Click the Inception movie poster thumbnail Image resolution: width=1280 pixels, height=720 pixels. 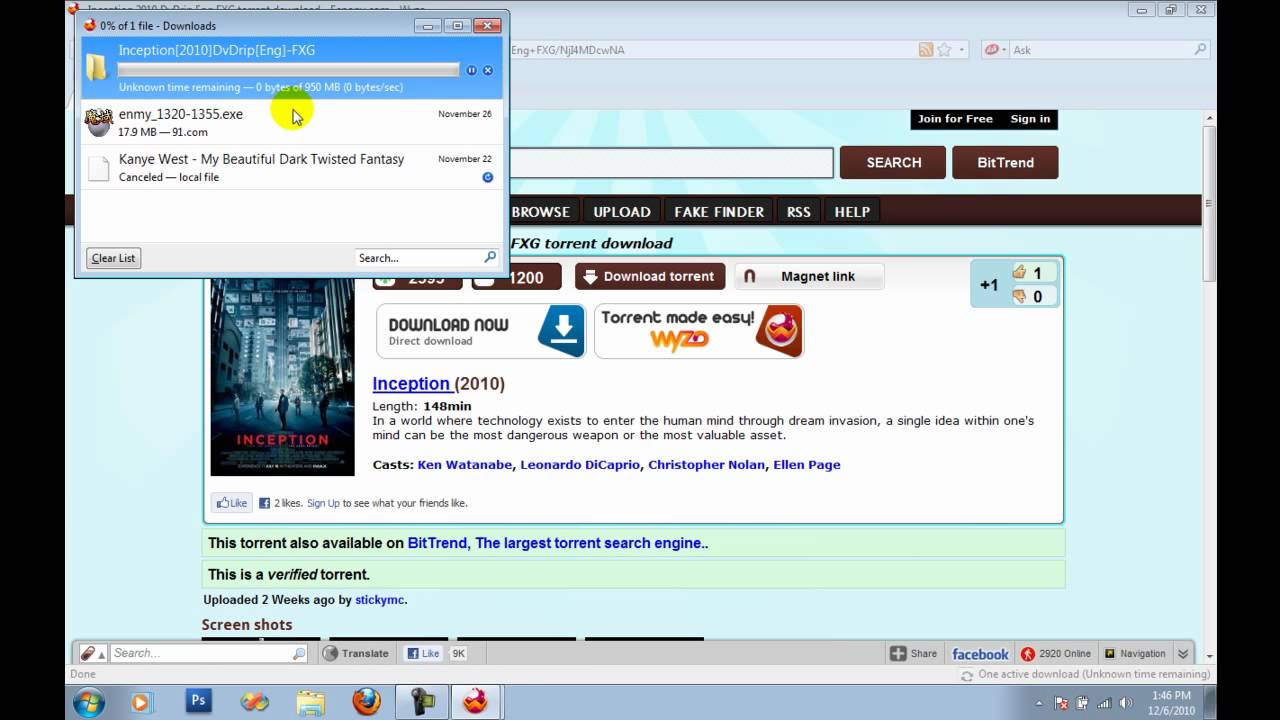pyautogui.click(x=282, y=377)
